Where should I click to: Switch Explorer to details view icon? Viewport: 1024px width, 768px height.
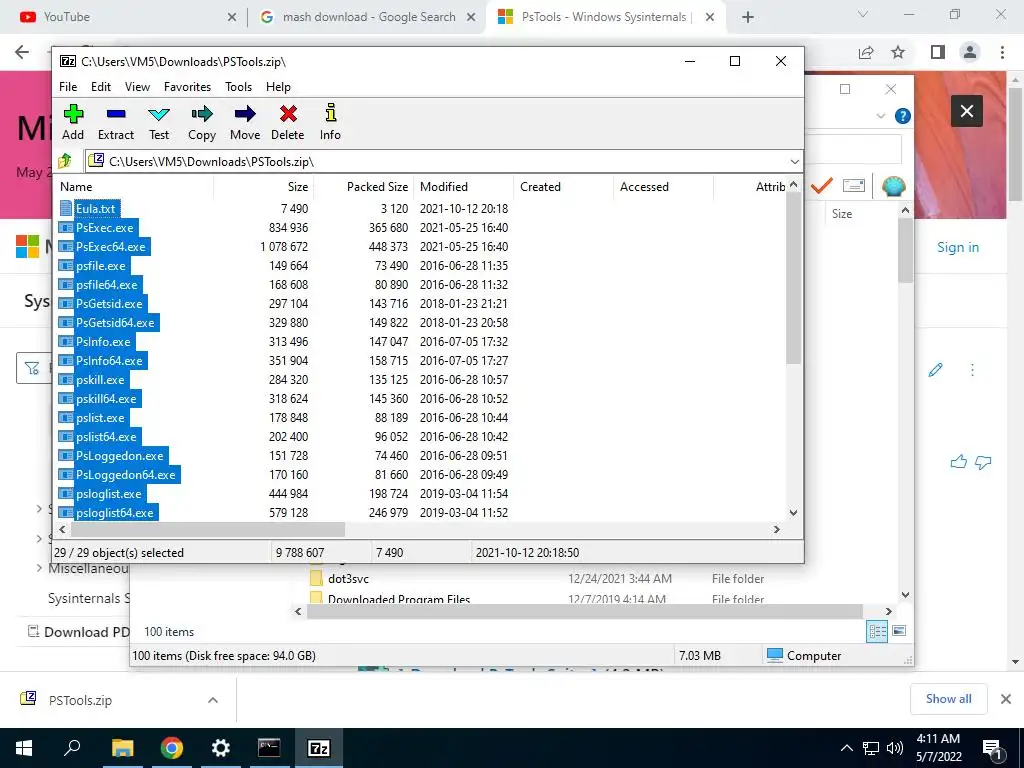(x=877, y=631)
